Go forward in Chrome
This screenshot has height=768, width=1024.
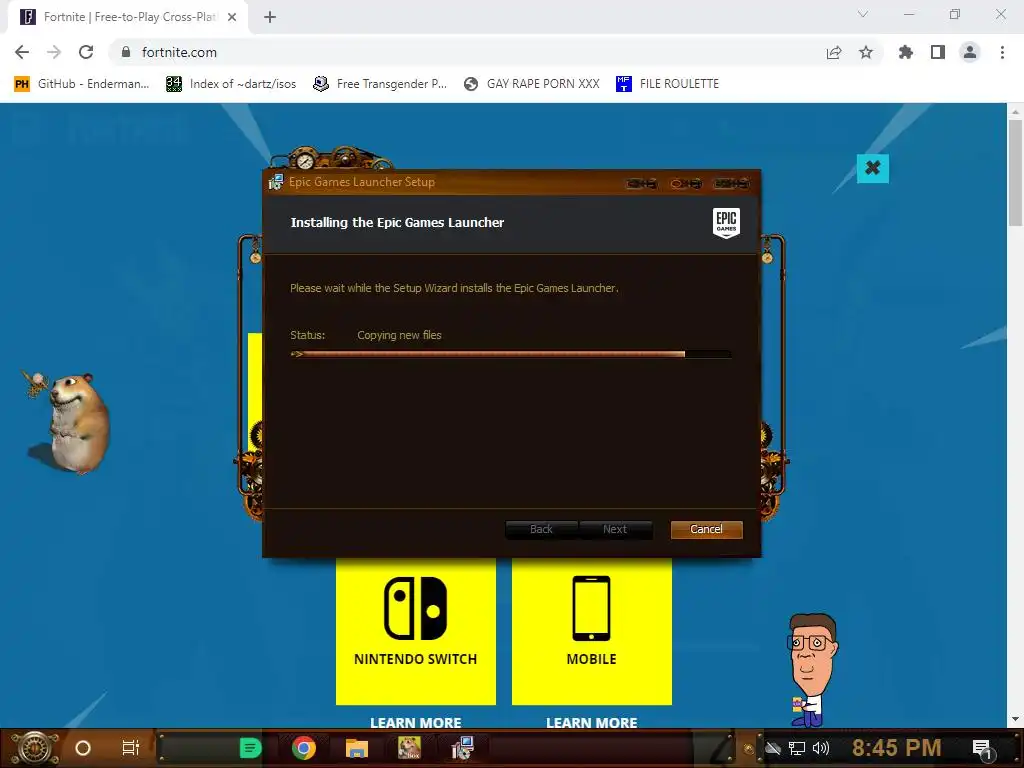click(54, 52)
